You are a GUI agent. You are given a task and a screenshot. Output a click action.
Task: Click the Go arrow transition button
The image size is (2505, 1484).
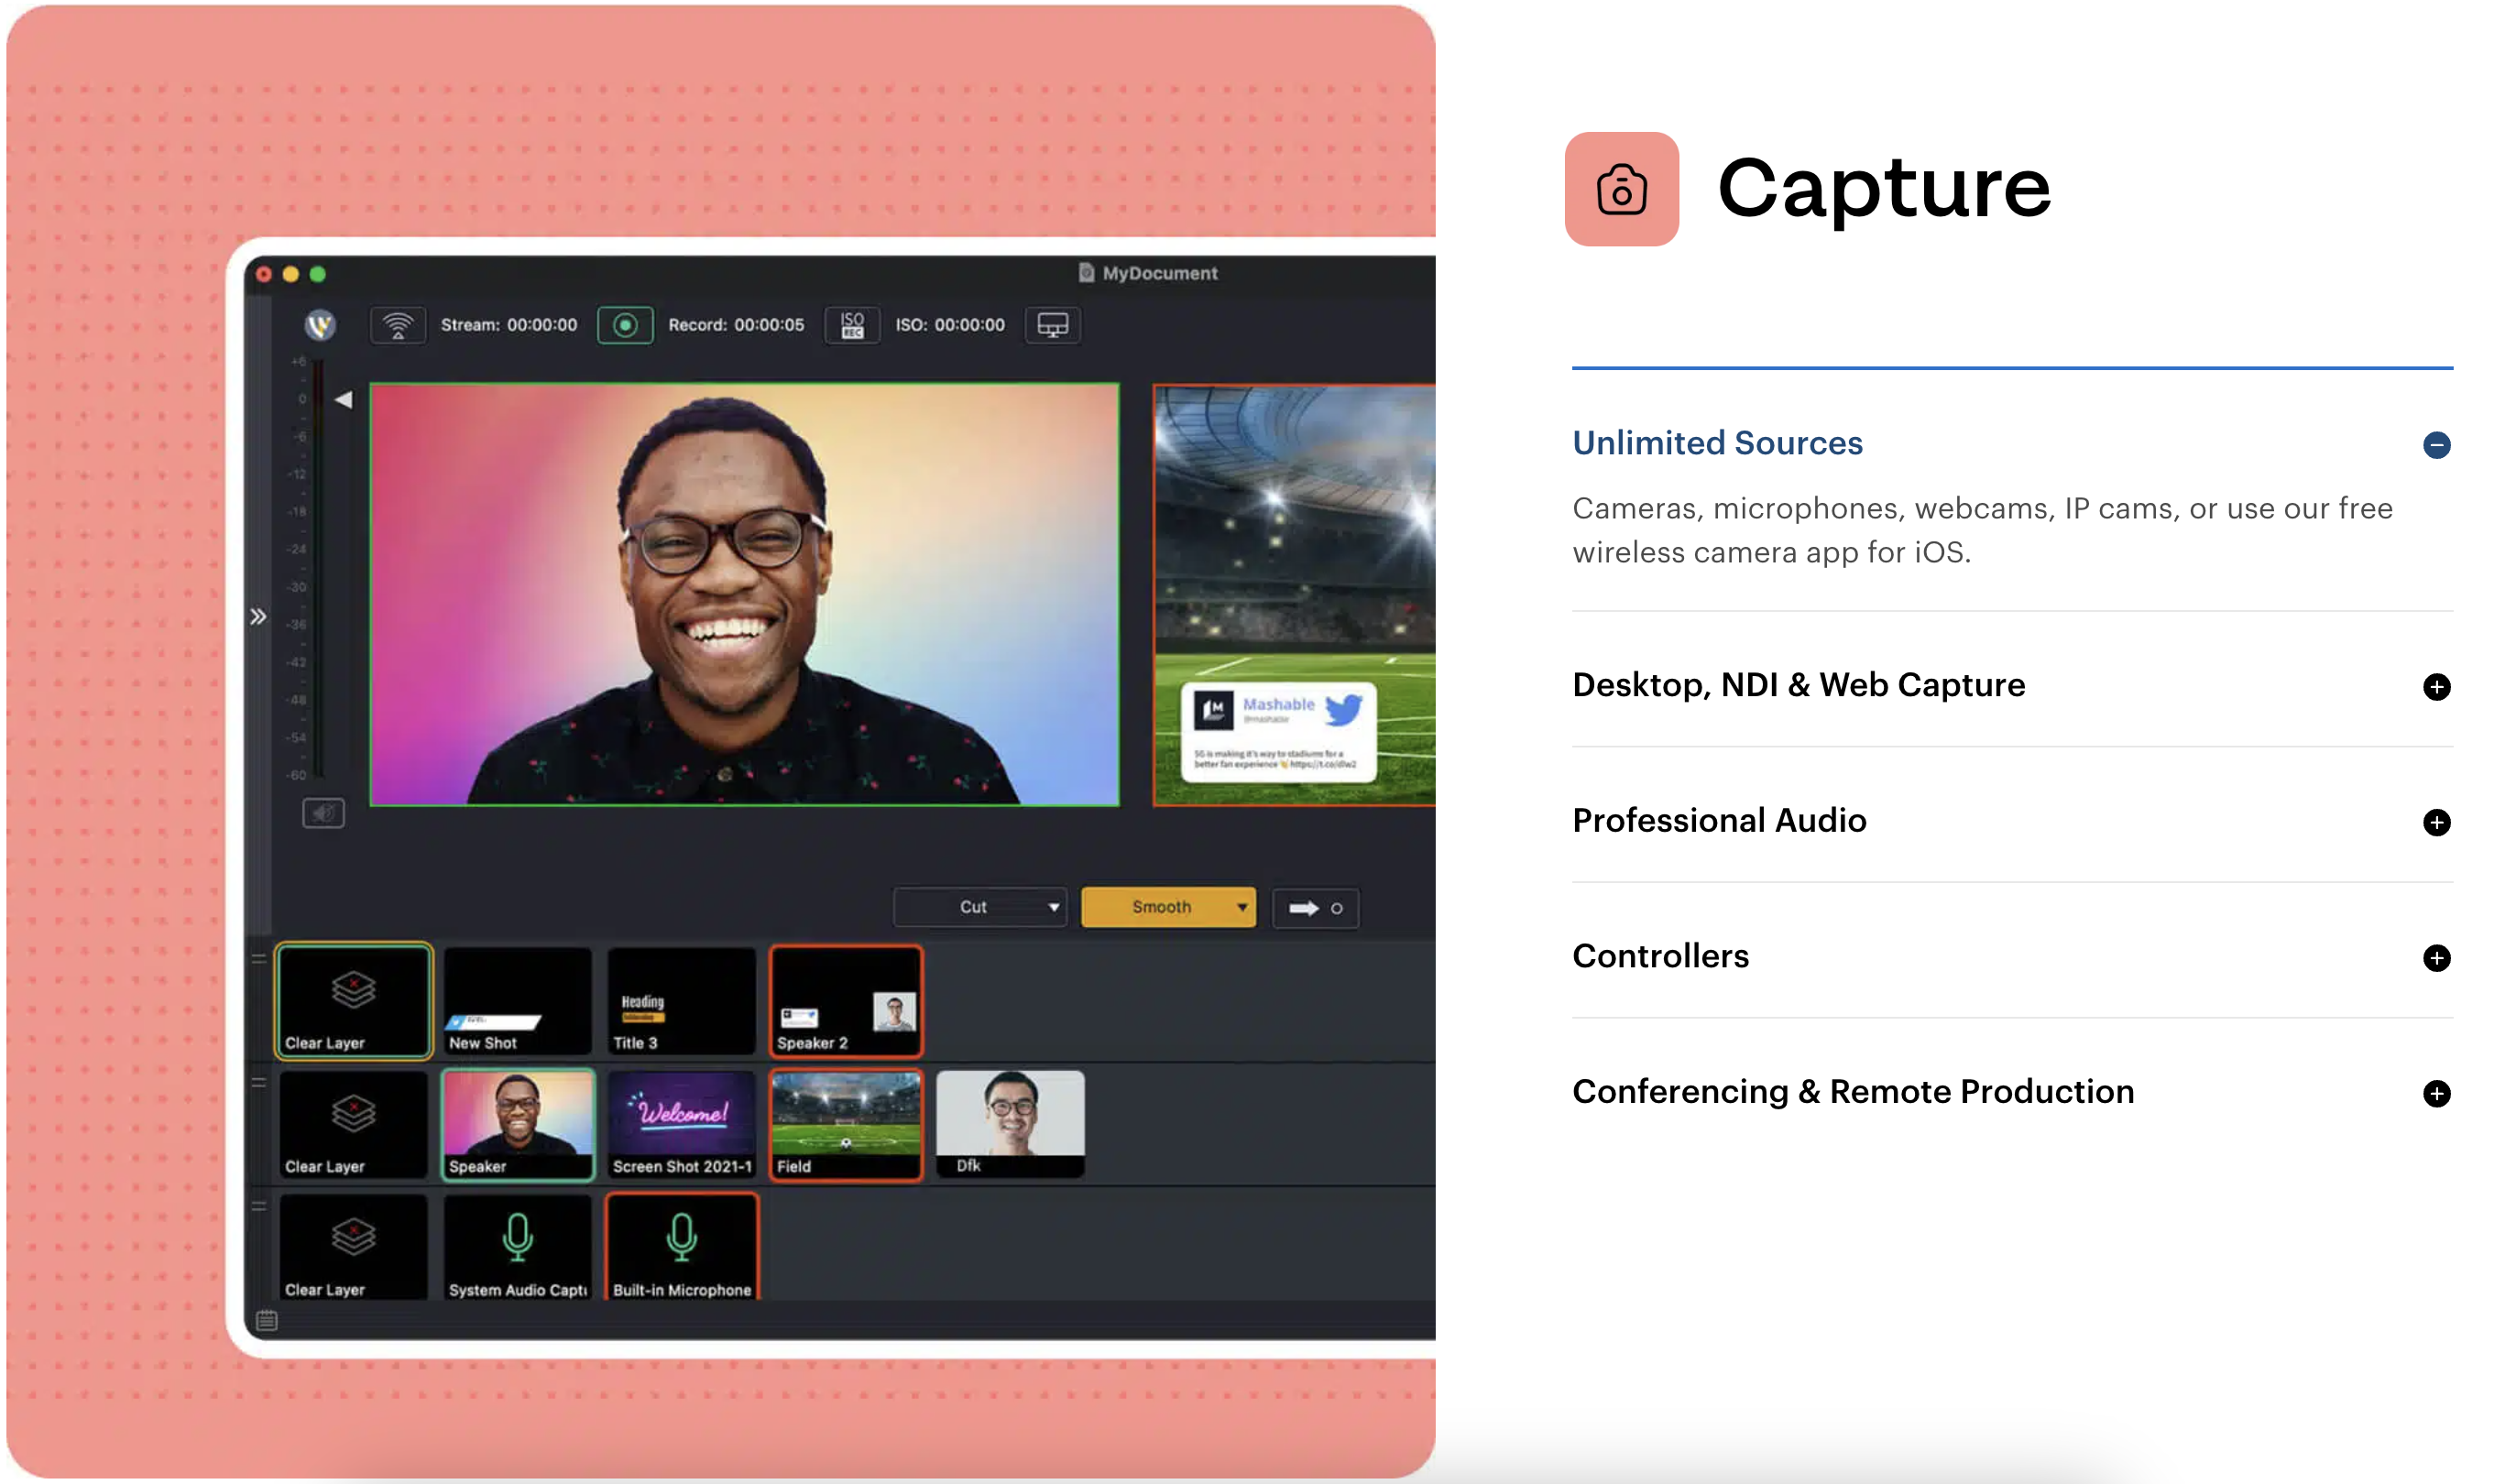pyautogui.click(x=1315, y=908)
